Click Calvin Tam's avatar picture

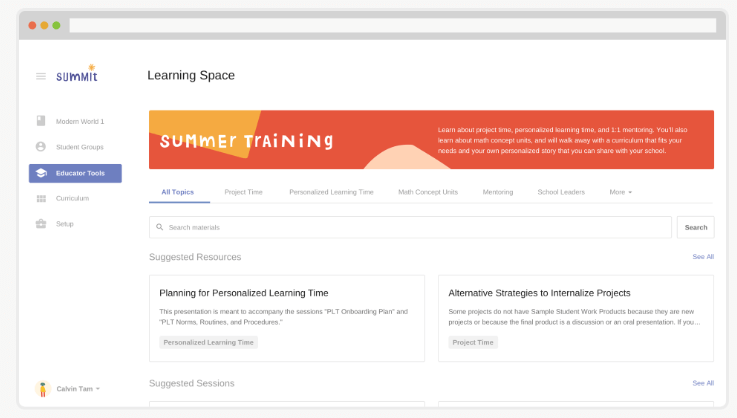[43, 389]
